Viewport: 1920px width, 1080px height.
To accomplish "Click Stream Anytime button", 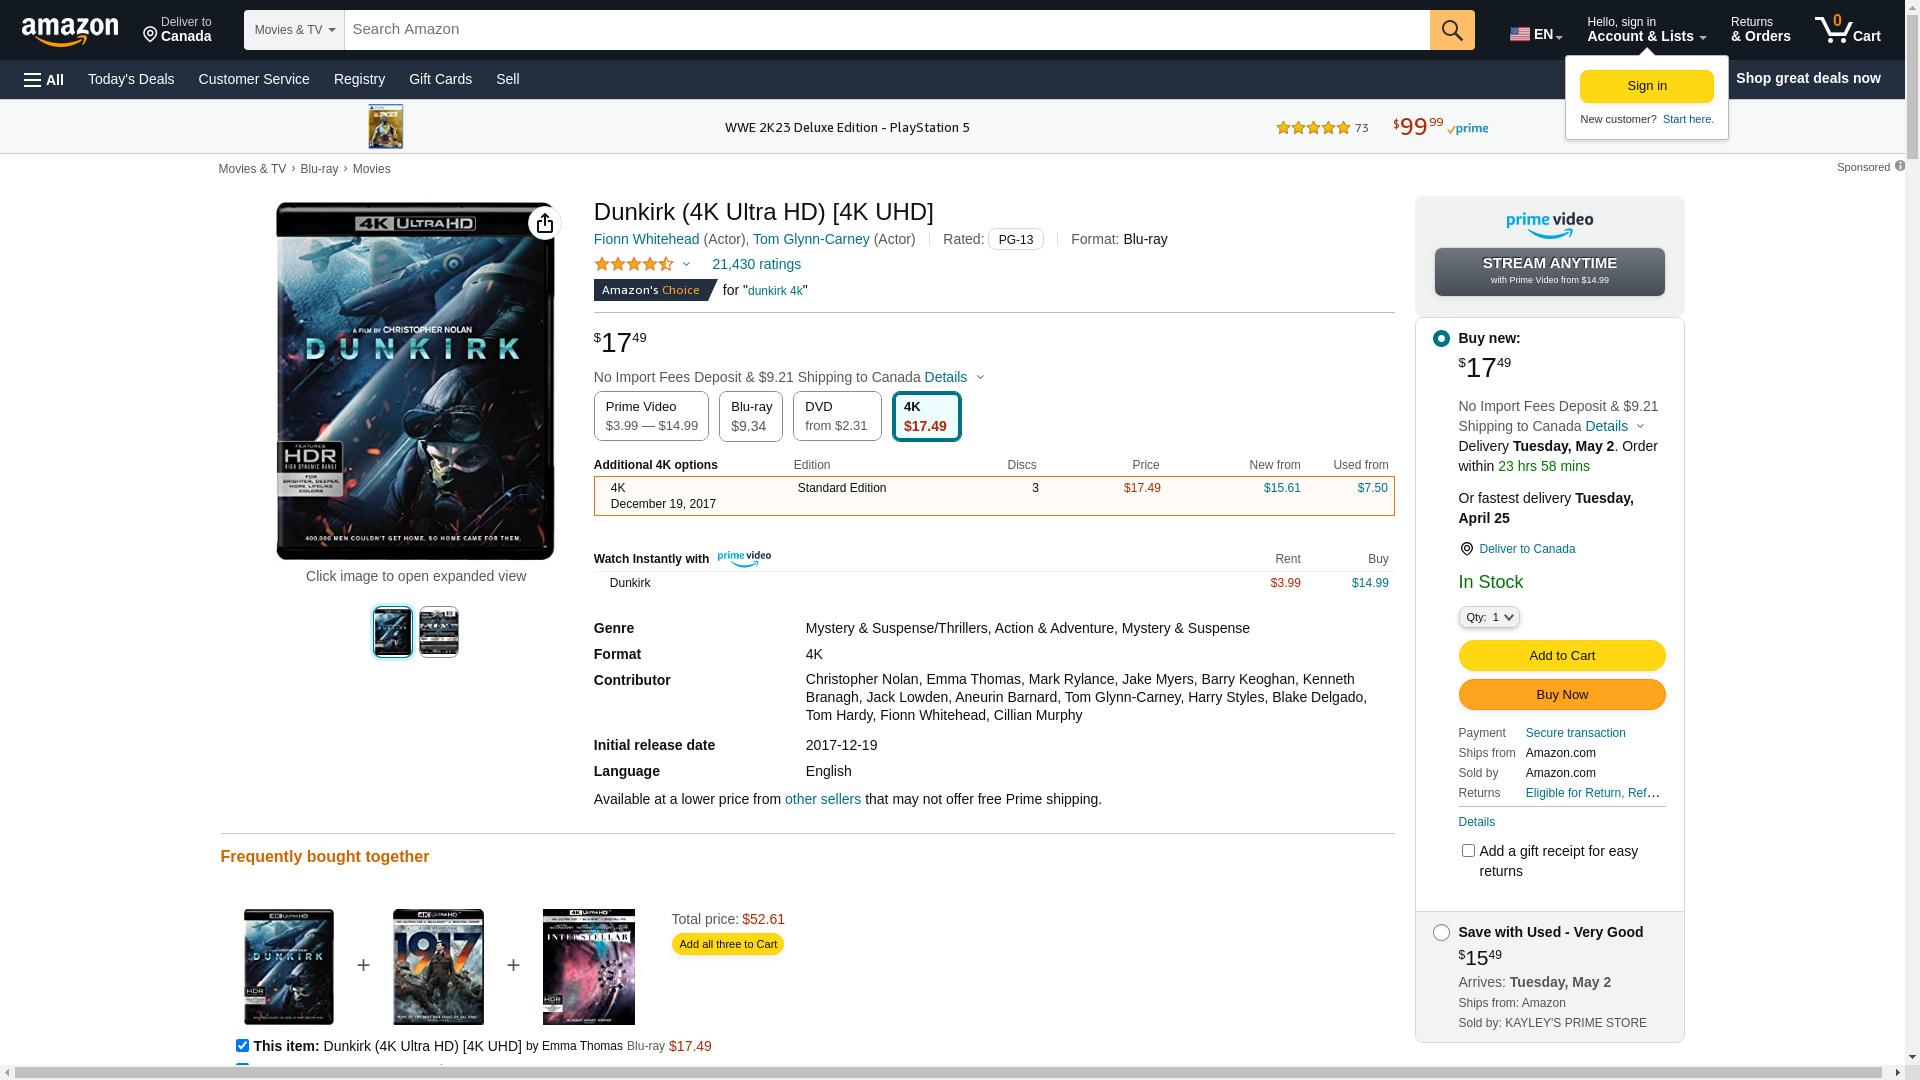I will click(x=1549, y=272).
